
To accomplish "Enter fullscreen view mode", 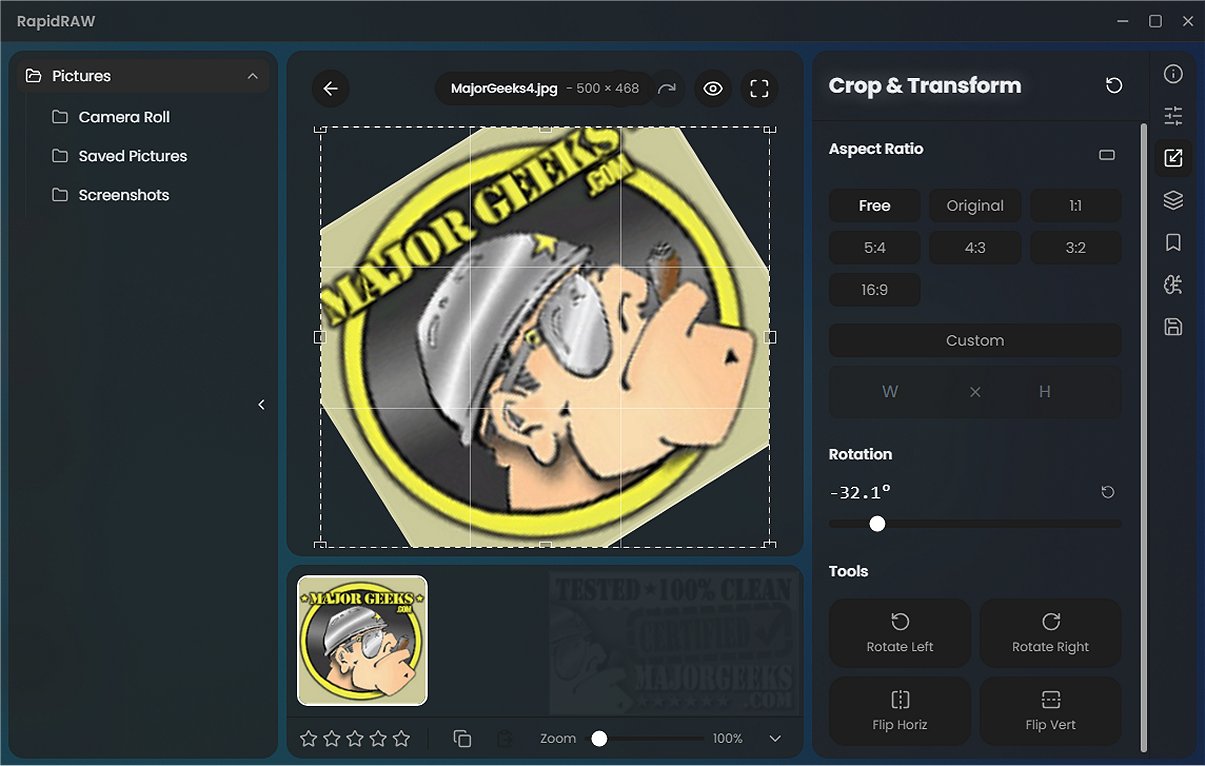I will click(759, 88).
